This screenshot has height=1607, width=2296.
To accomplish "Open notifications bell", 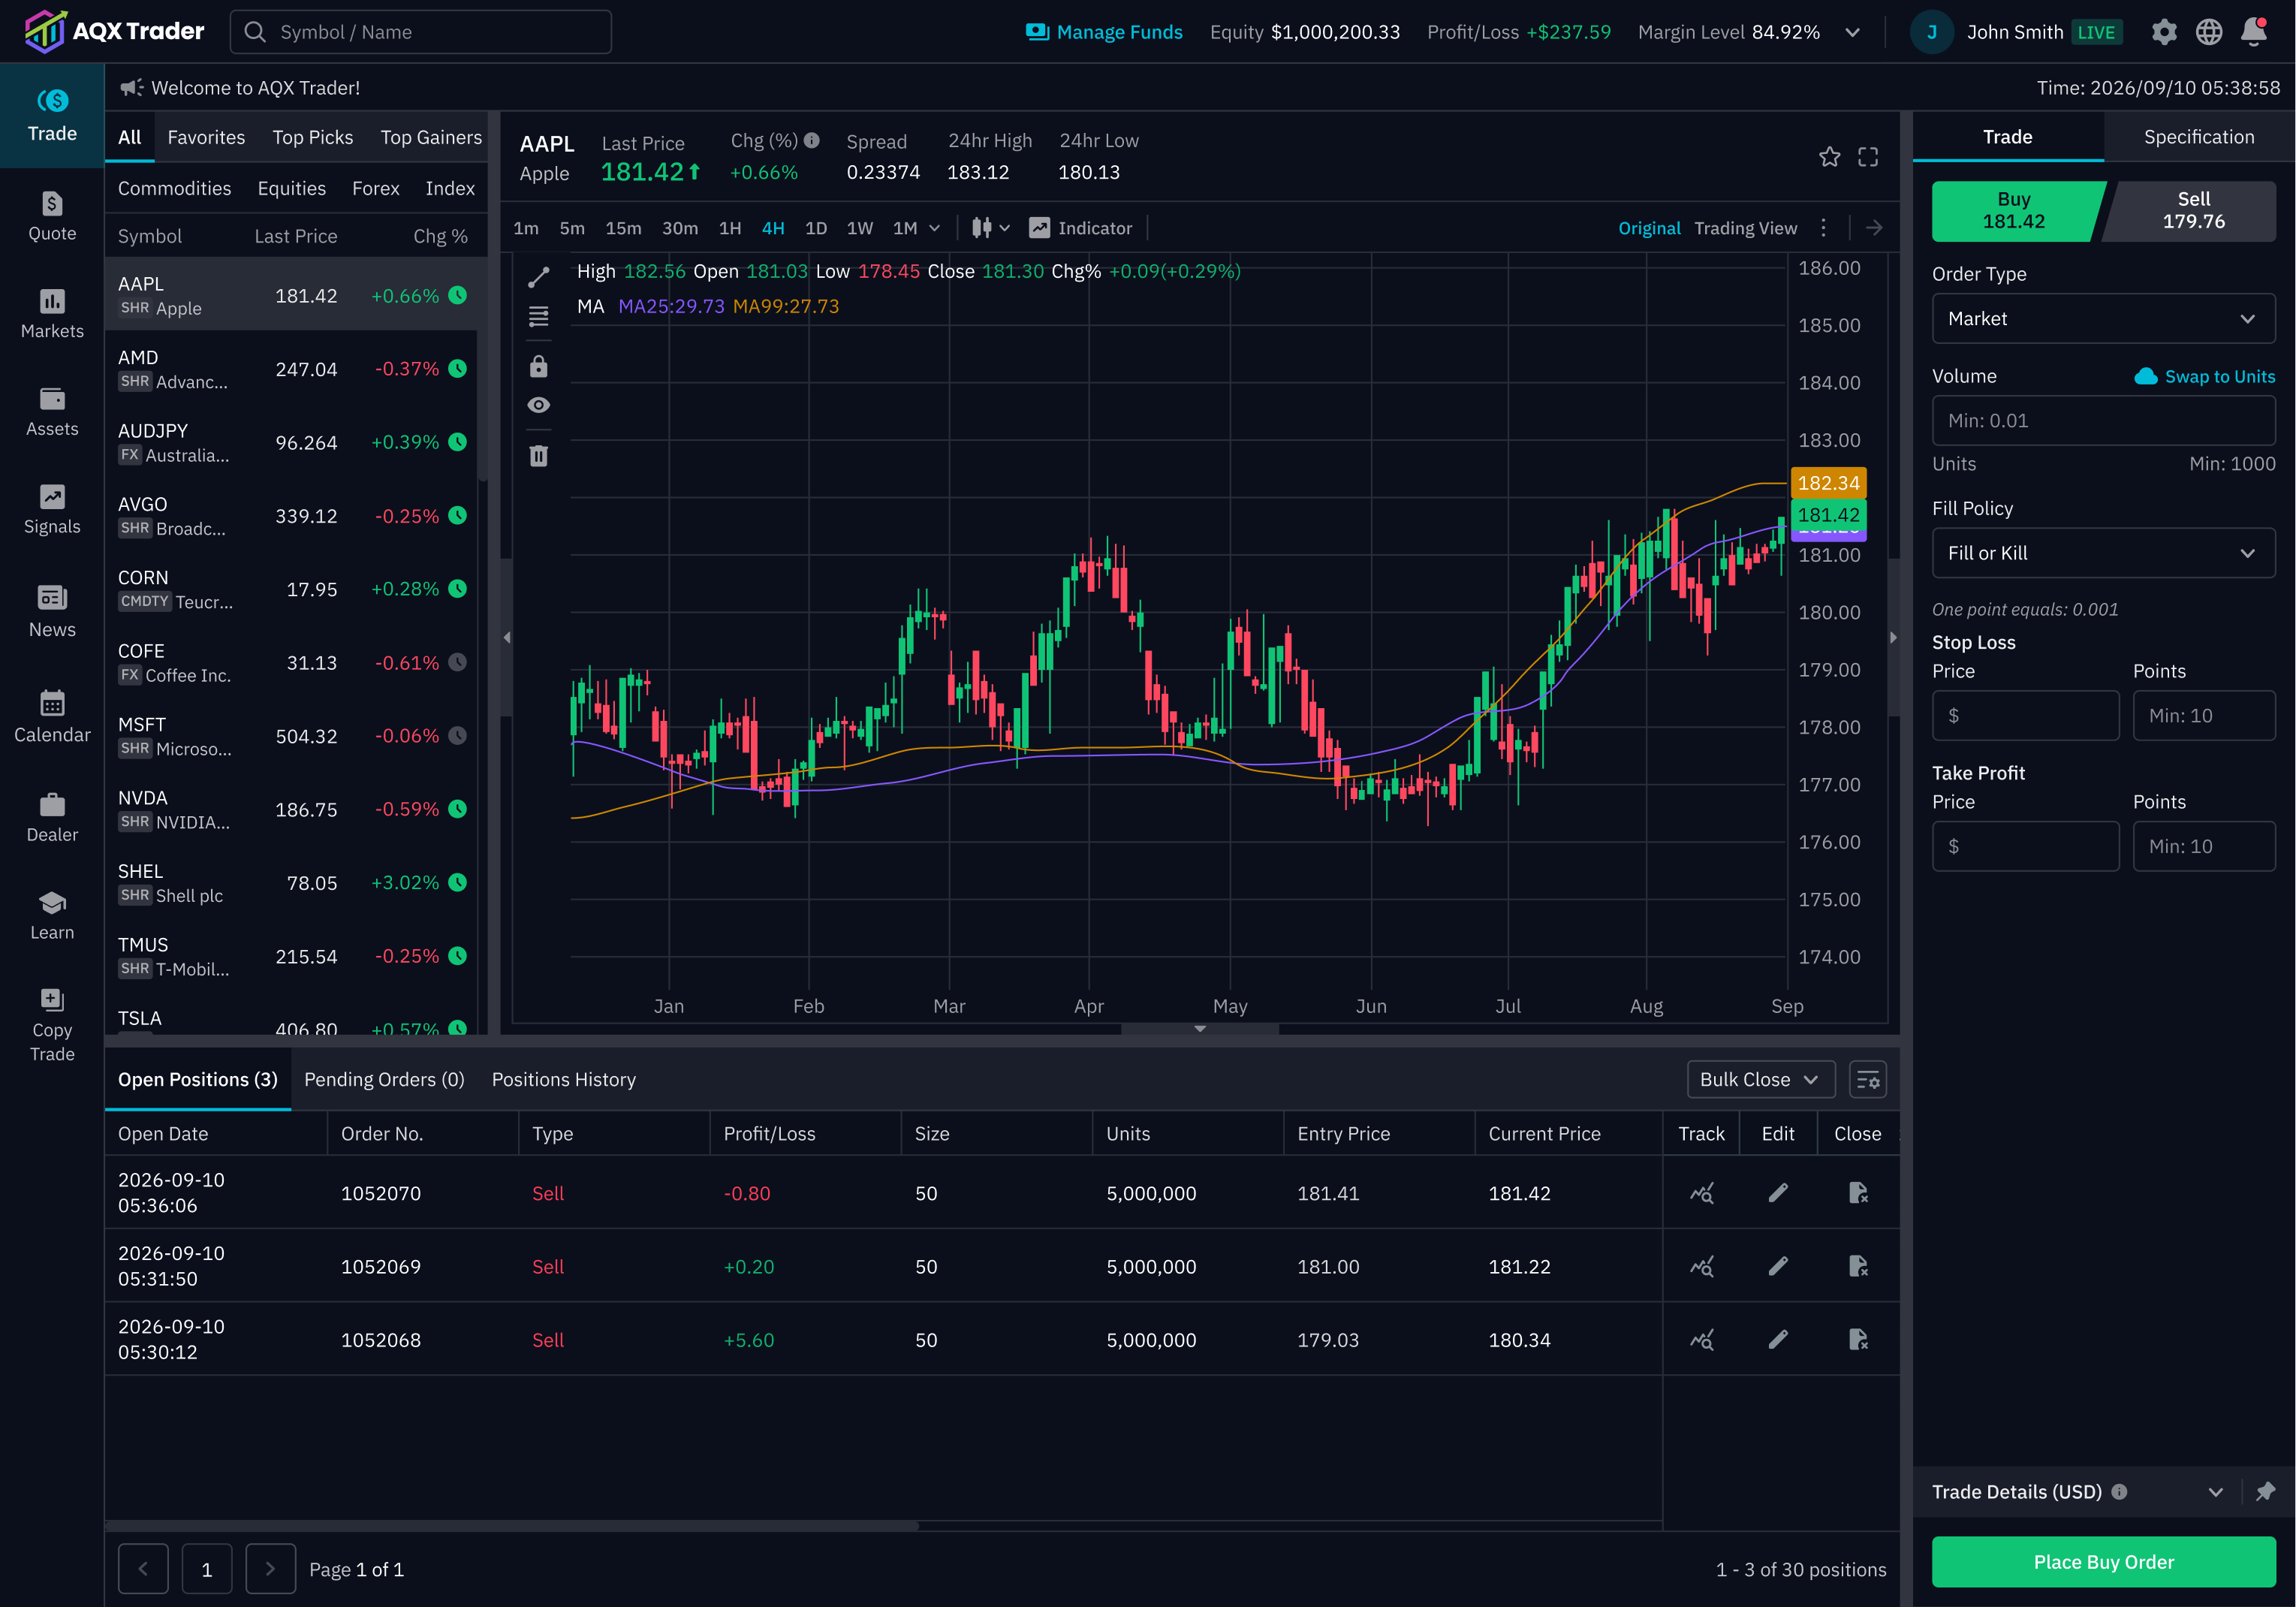I will pos(2254,32).
